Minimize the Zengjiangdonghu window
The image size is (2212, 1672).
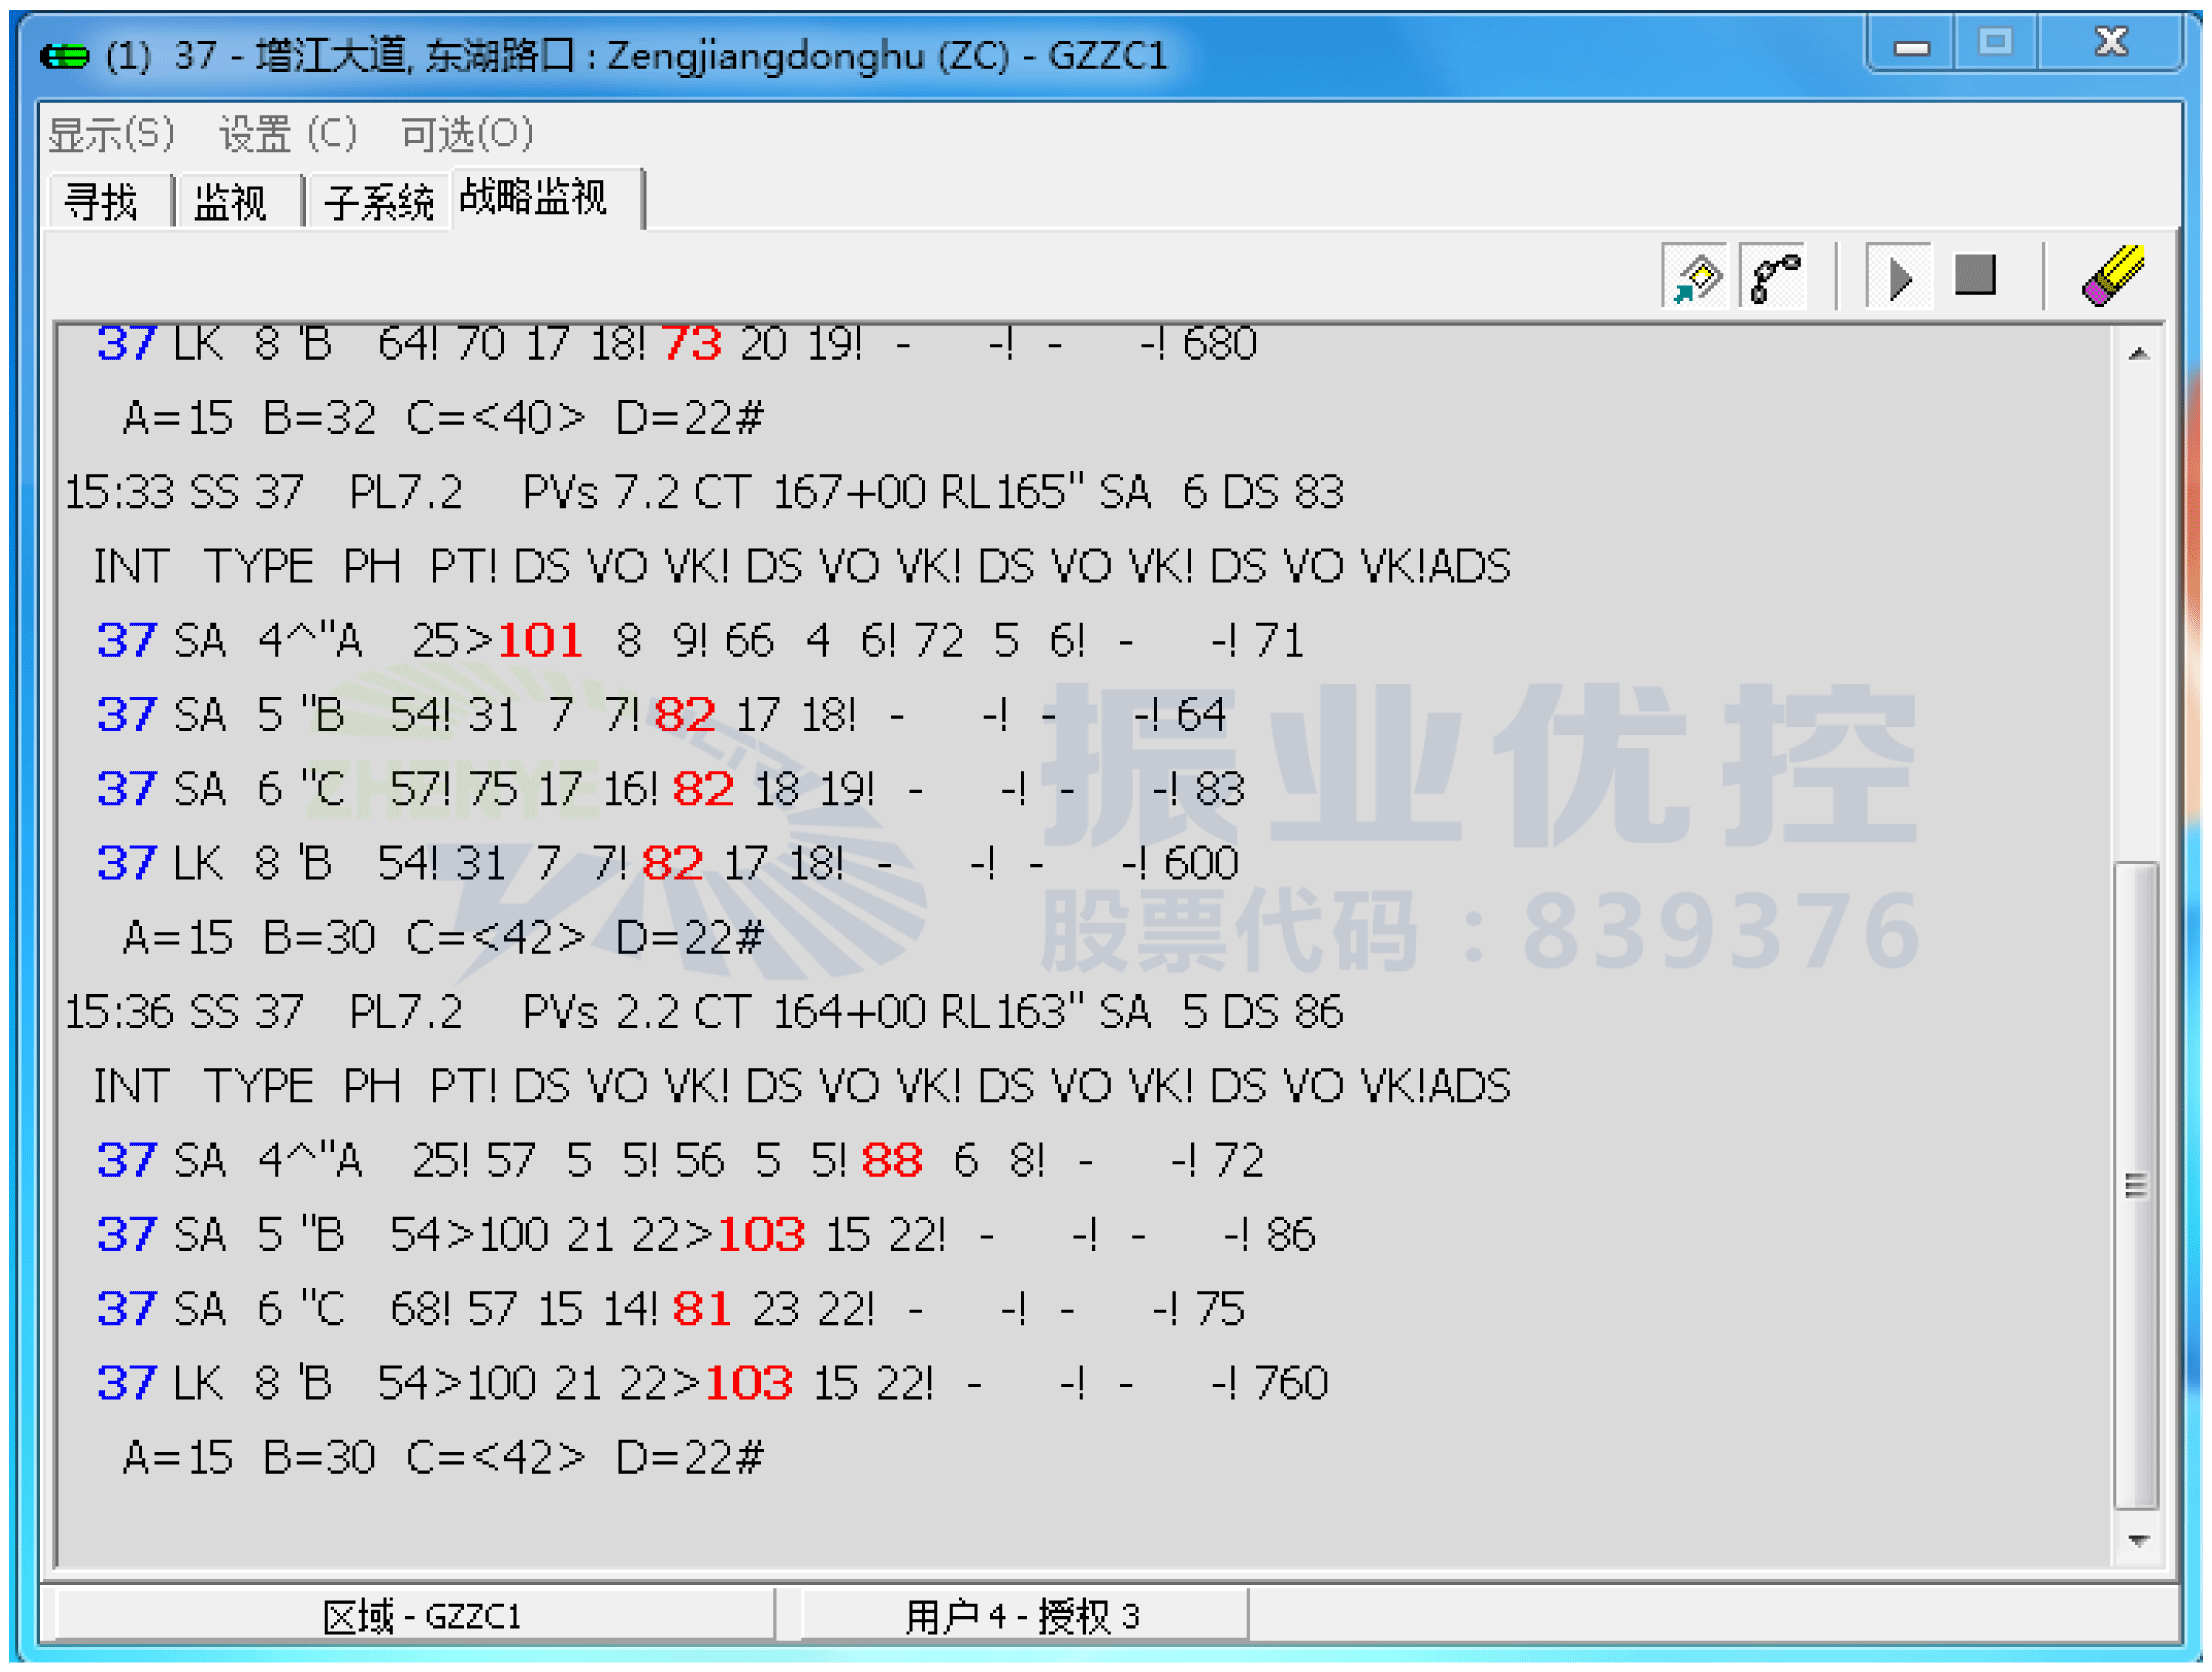(x=1912, y=46)
